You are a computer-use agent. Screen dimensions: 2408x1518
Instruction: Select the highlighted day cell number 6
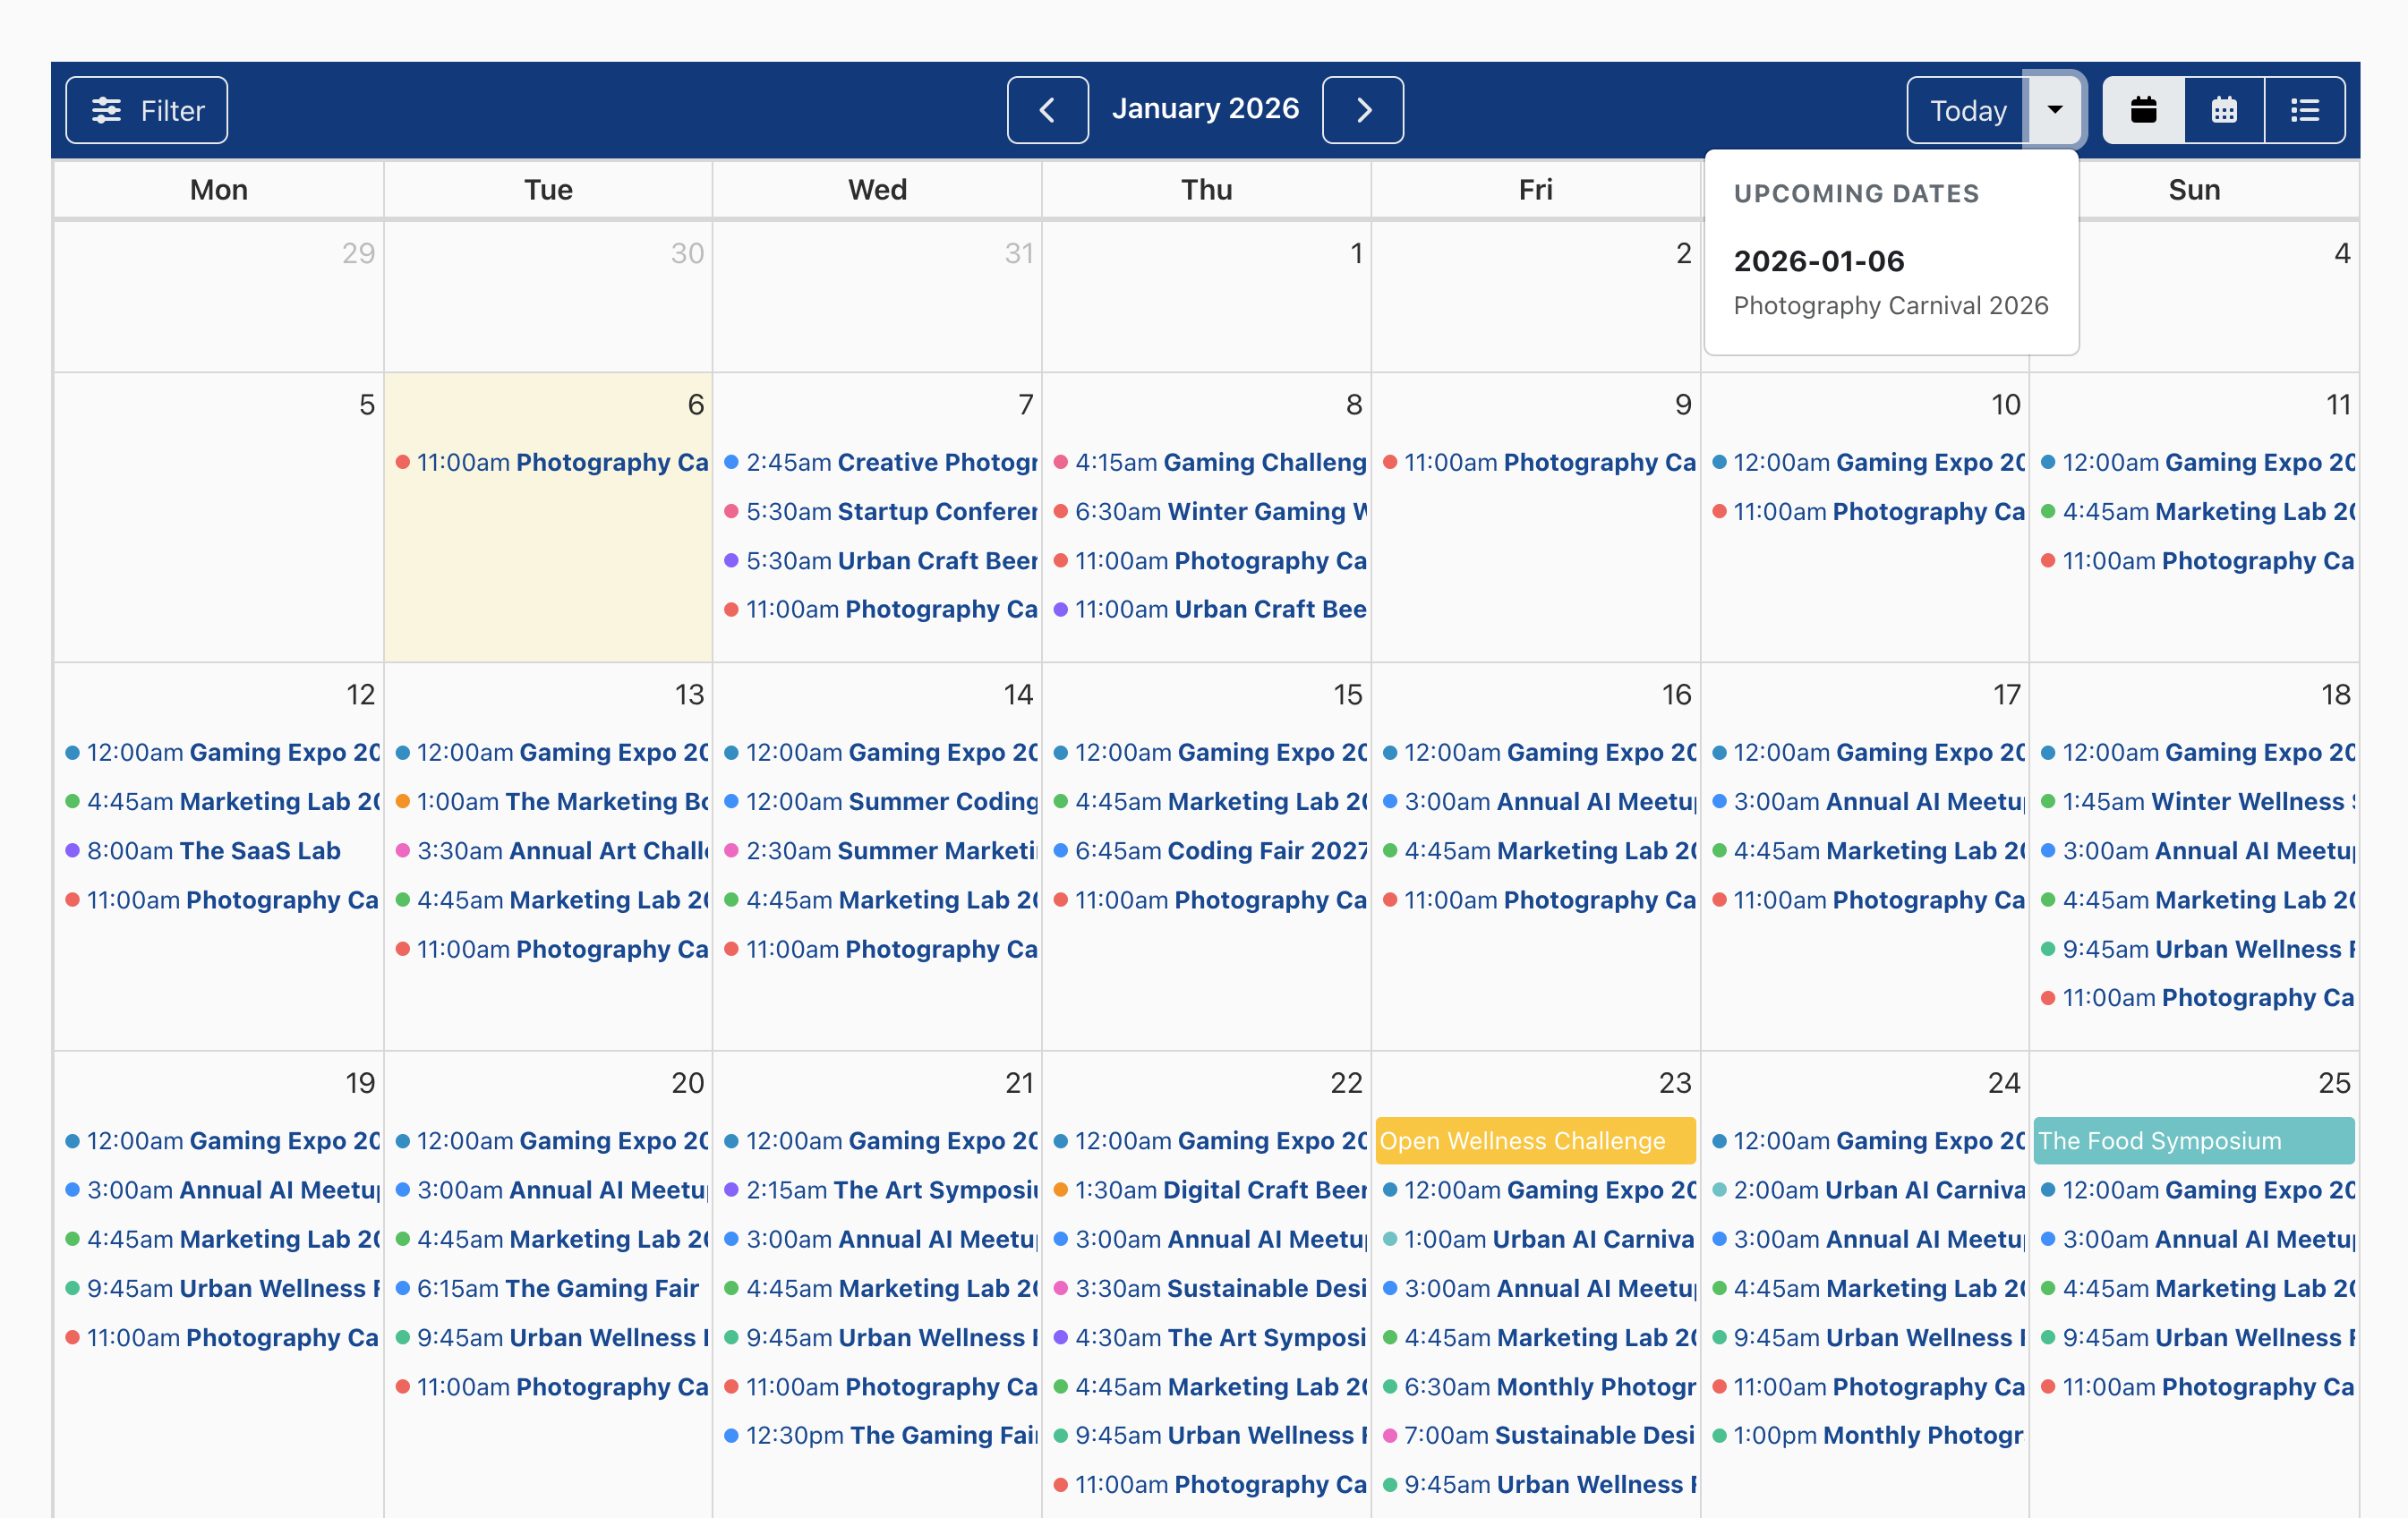pos(696,405)
